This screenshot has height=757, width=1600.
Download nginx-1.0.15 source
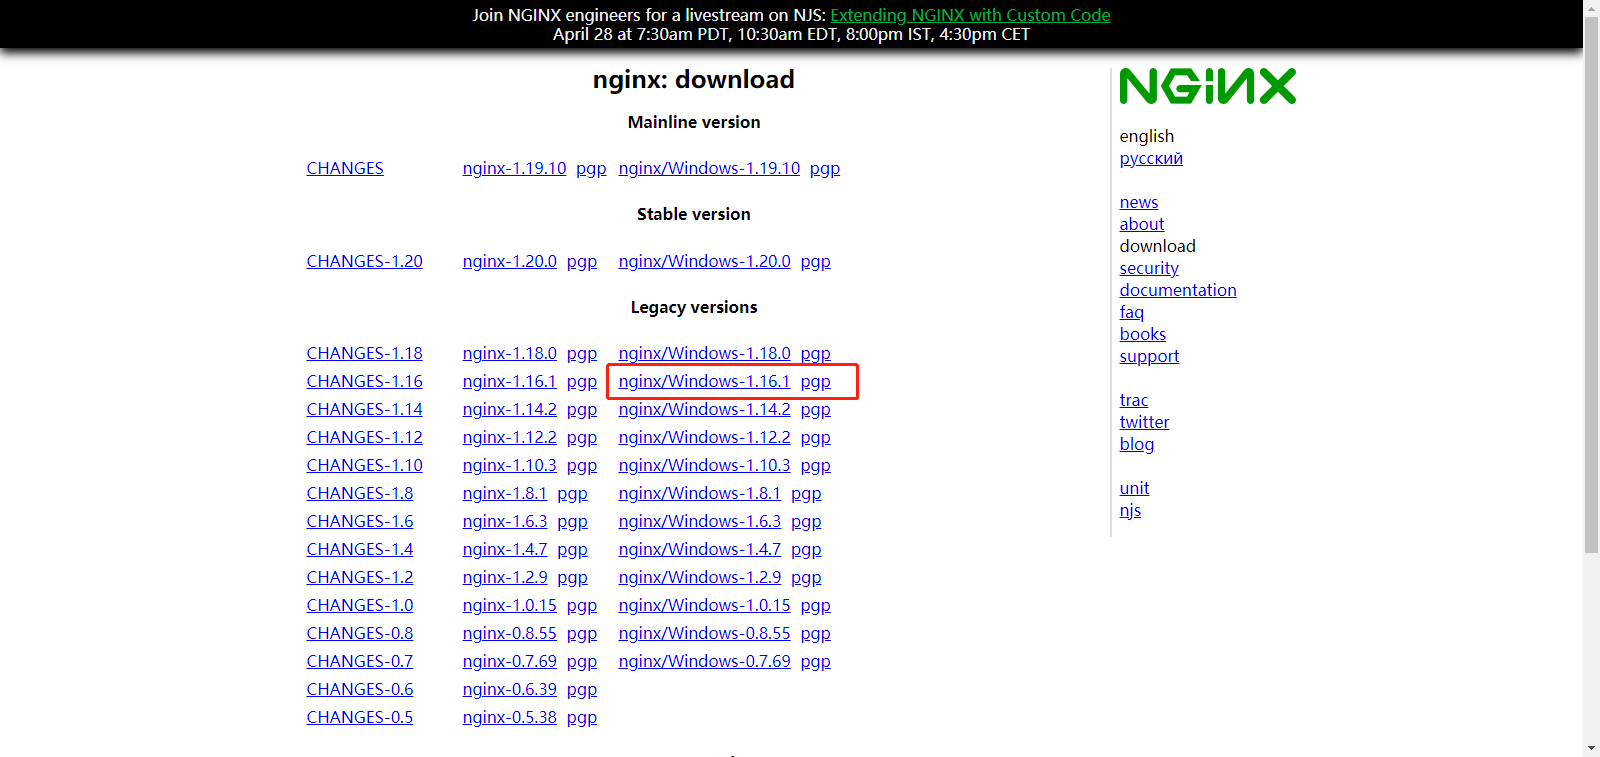tap(509, 605)
